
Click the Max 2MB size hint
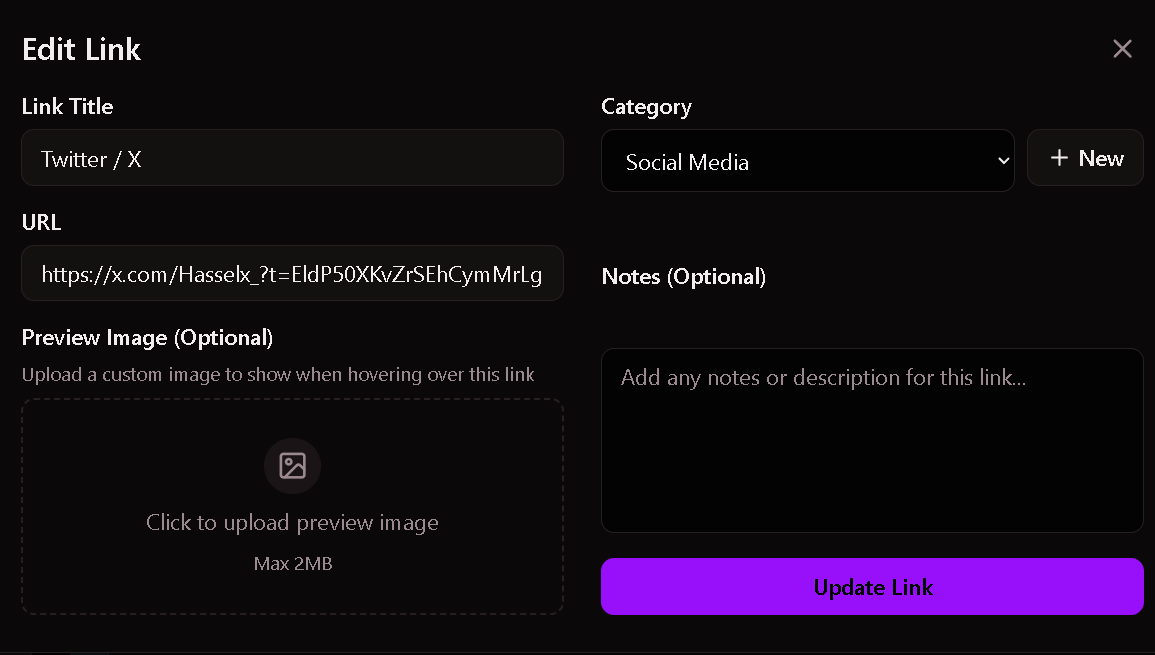tap(293, 564)
